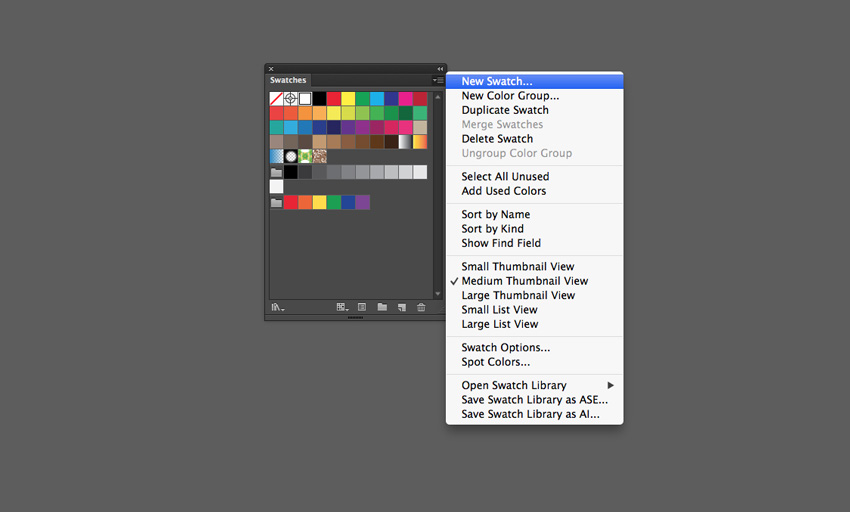Choose Add Used Colors

point(535,191)
